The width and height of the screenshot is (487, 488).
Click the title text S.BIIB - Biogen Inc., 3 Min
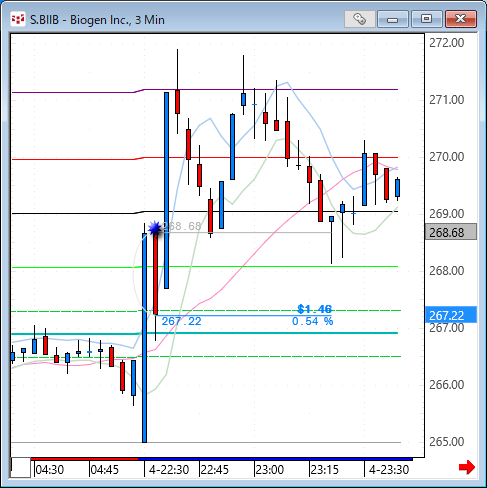tap(97, 20)
